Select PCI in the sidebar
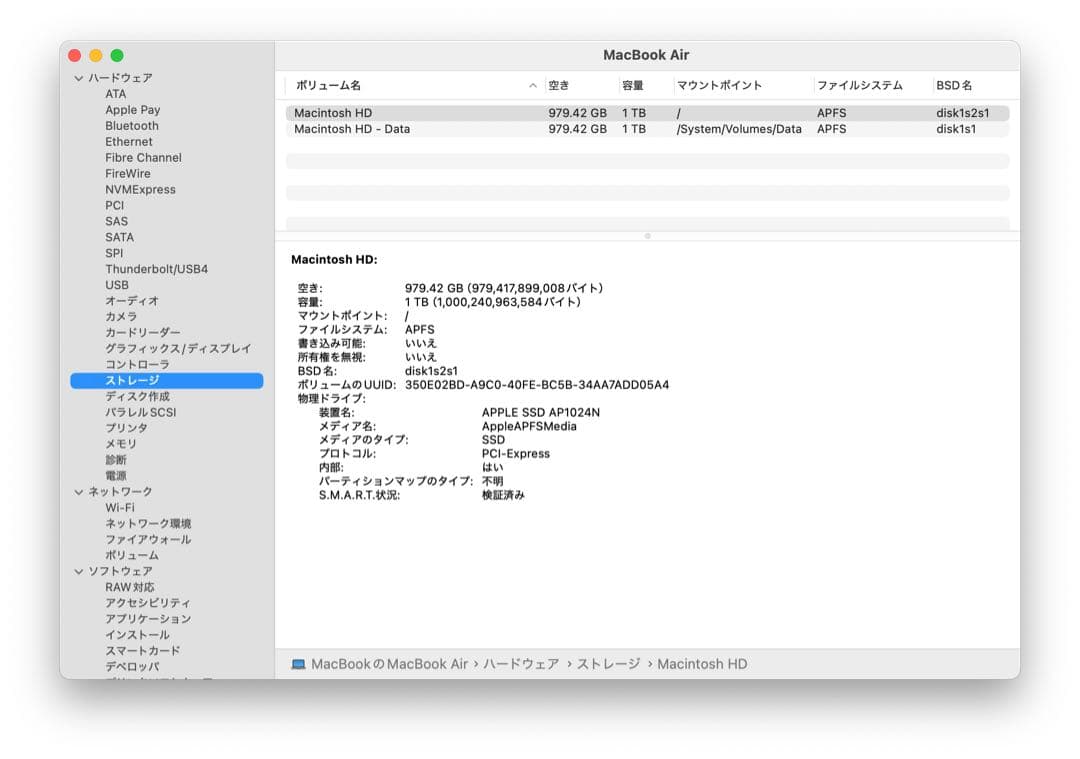Image resolution: width=1080 pixels, height=759 pixels. (x=114, y=205)
